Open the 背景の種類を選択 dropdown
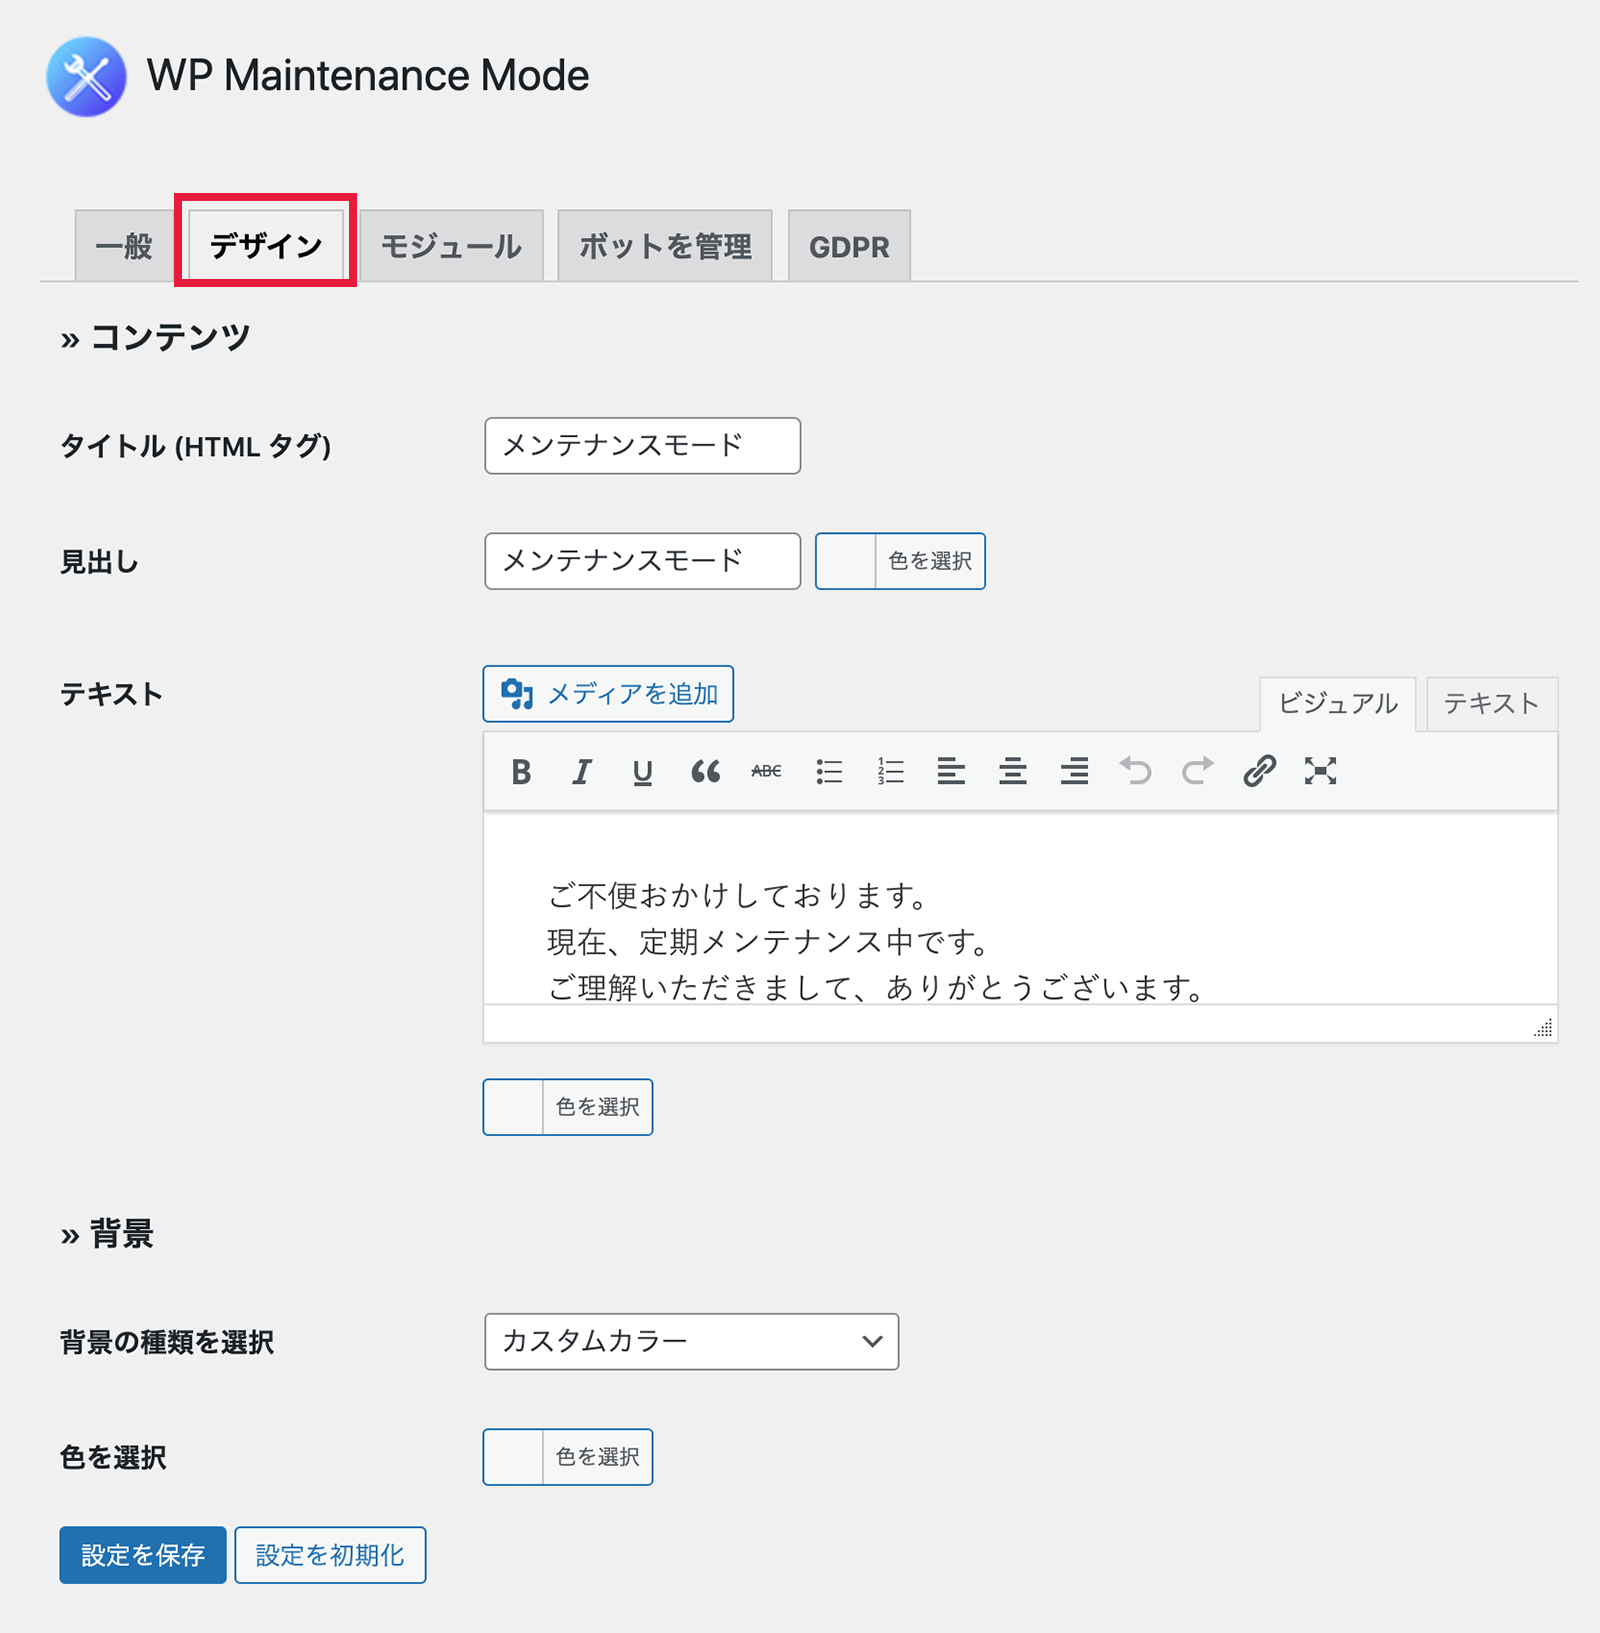This screenshot has height=1633, width=1600. tap(692, 1341)
